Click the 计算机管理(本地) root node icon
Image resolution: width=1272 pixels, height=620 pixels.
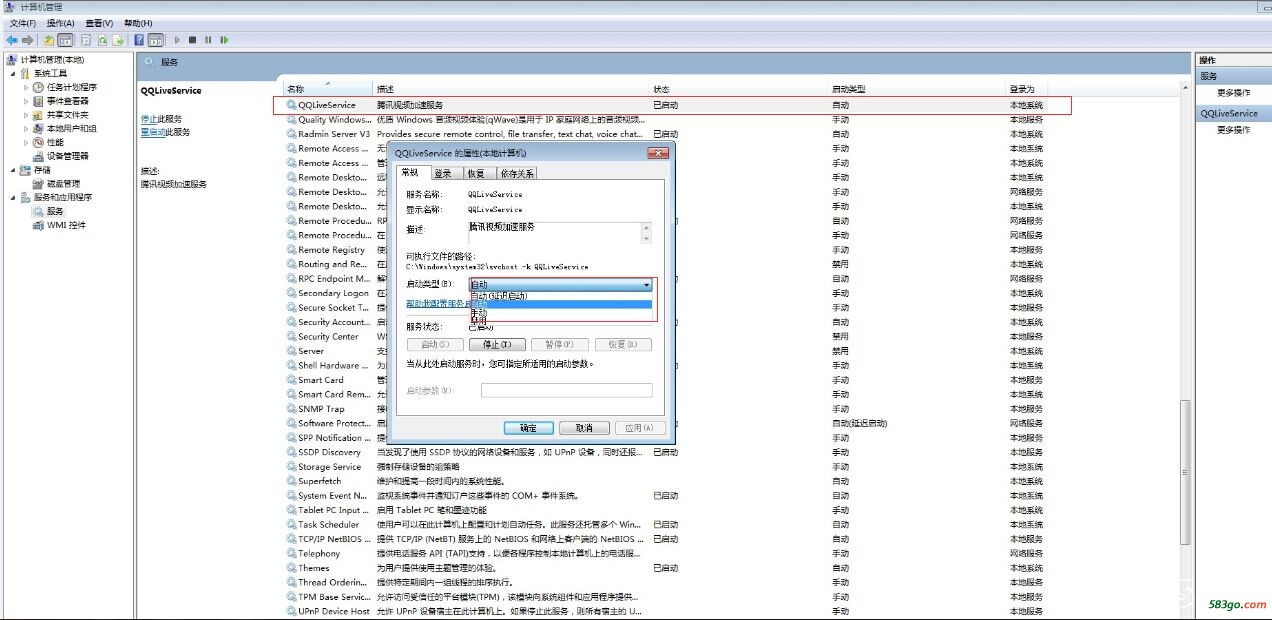point(12,60)
